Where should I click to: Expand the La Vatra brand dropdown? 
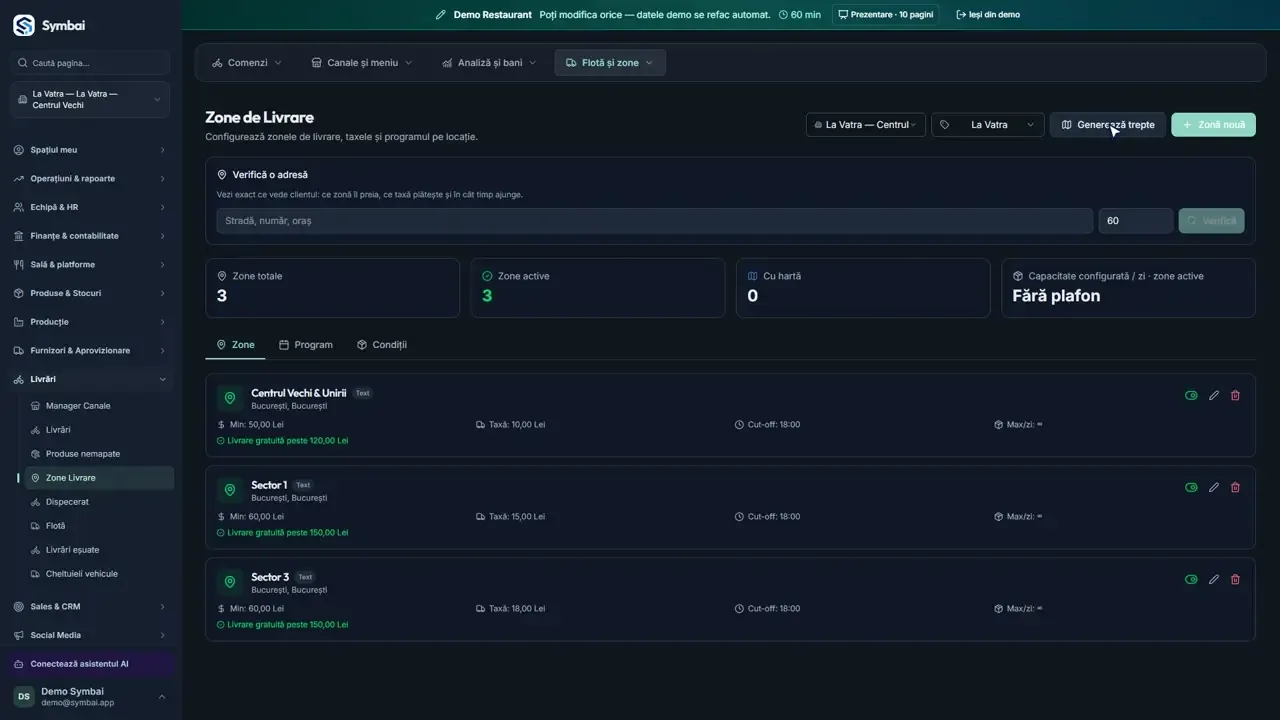(x=988, y=125)
